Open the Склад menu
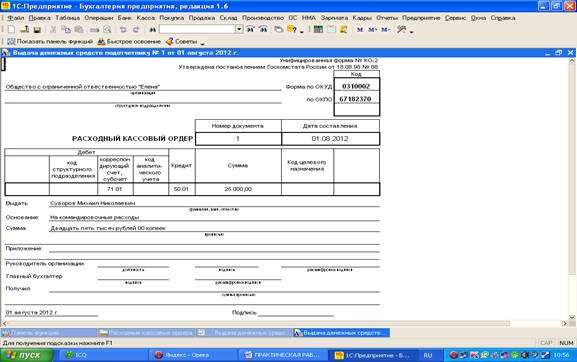The width and height of the screenshot is (577, 362). click(229, 18)
